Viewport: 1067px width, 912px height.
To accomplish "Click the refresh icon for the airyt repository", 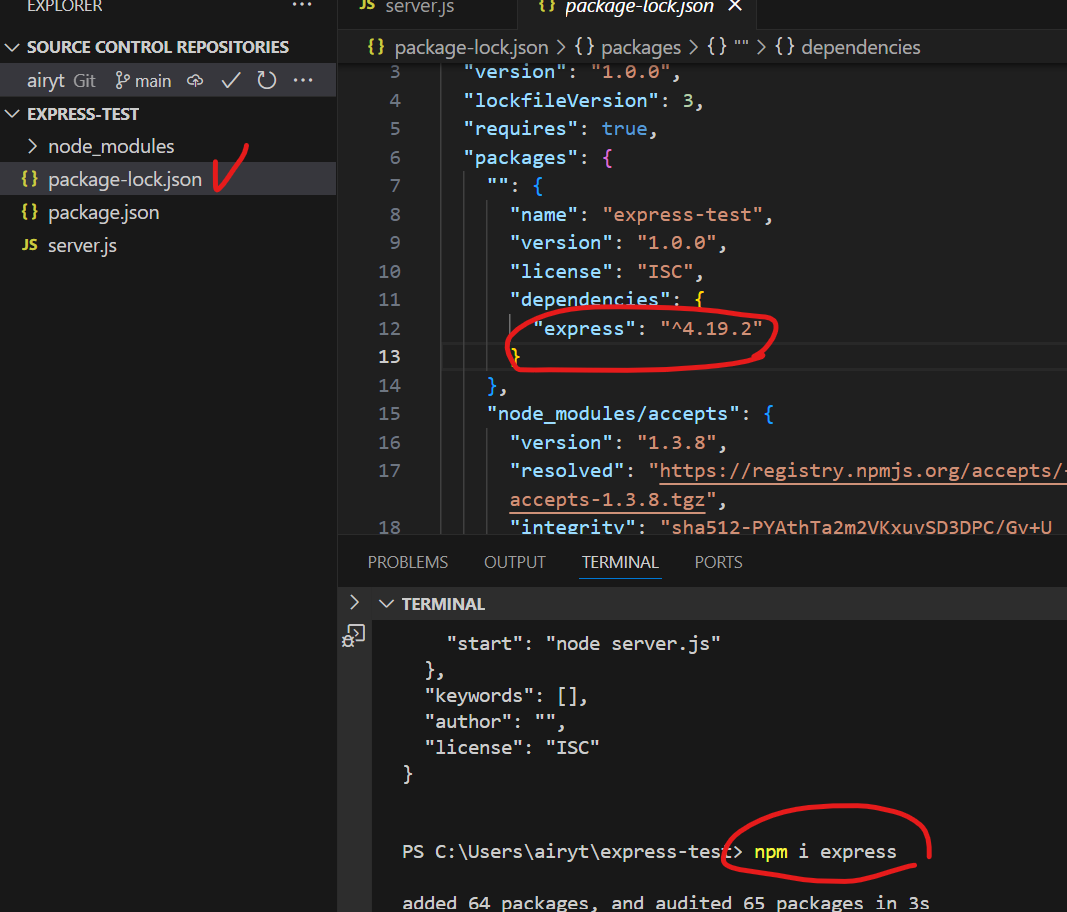I will pyautogui.click(x=266, y=80).
